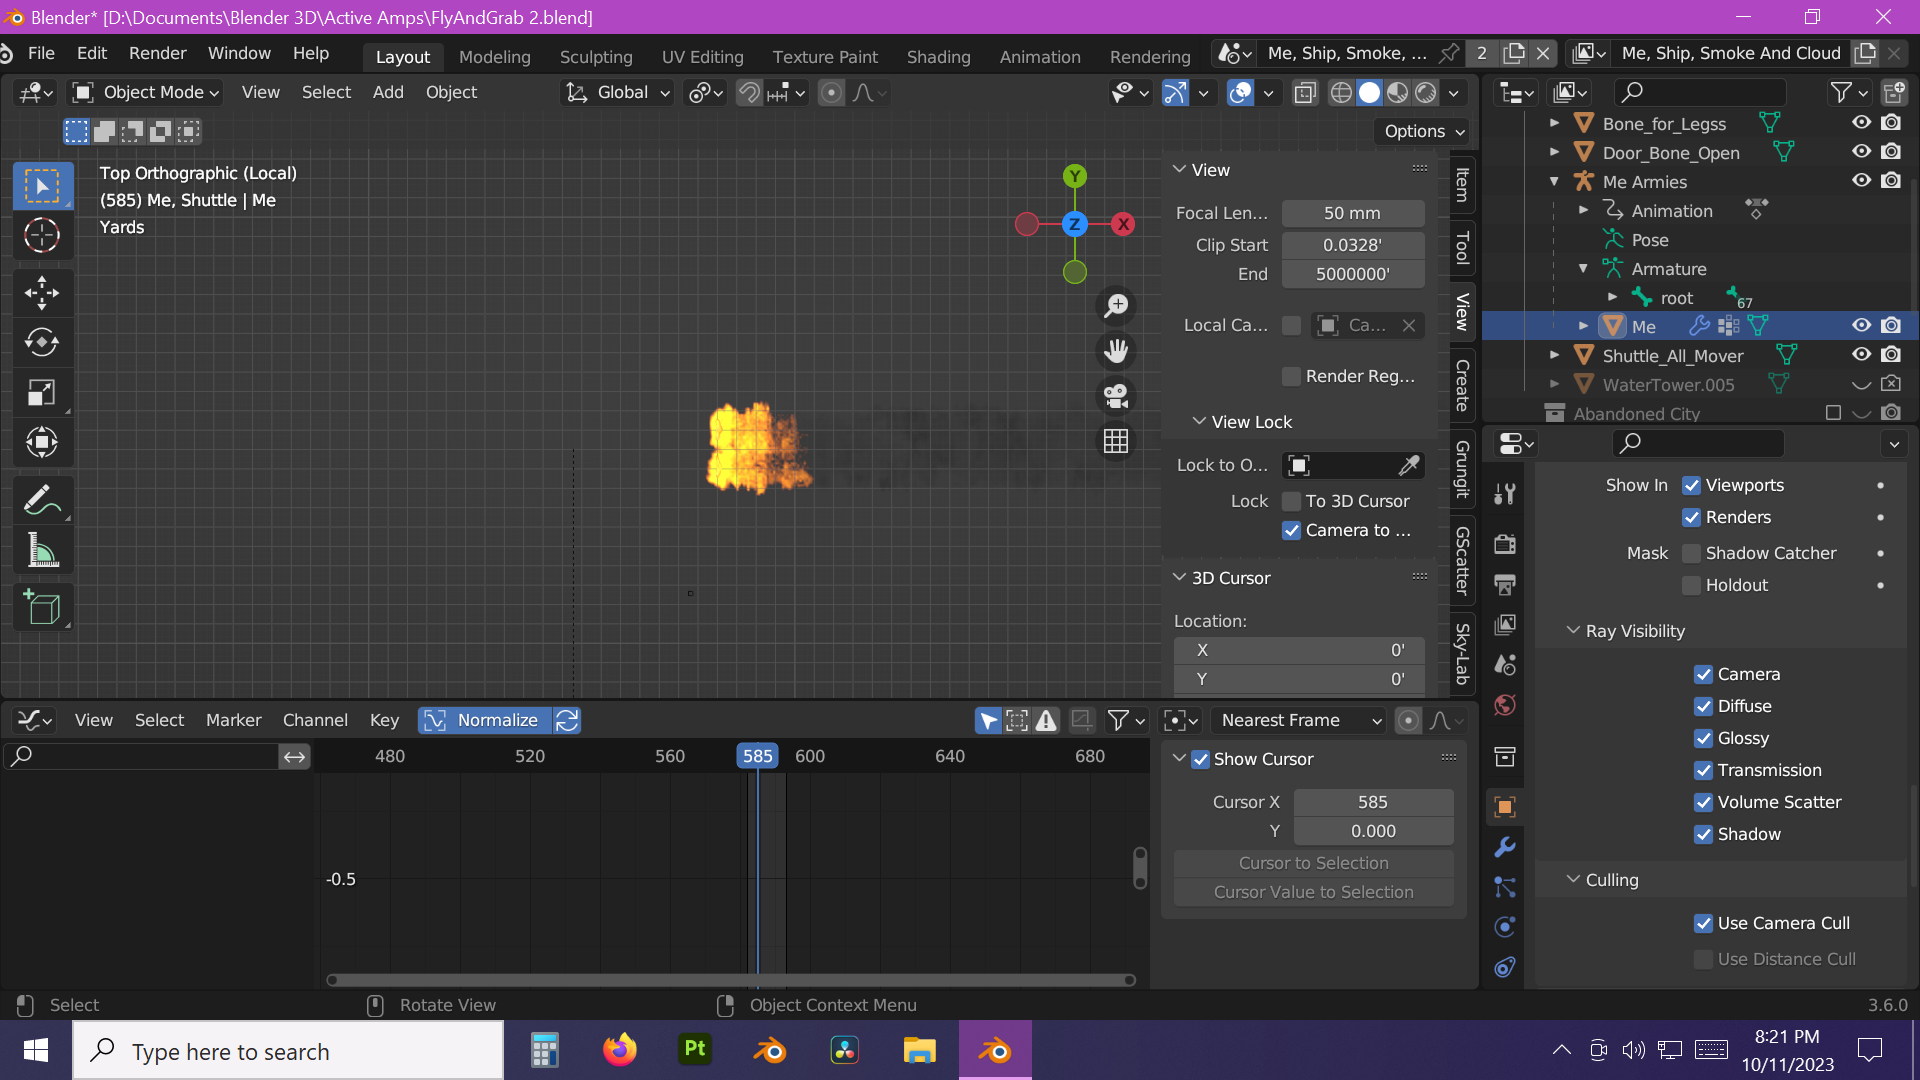
Task: Expand the Bone_for_Legss tree item
Action: click(1554, 124)
